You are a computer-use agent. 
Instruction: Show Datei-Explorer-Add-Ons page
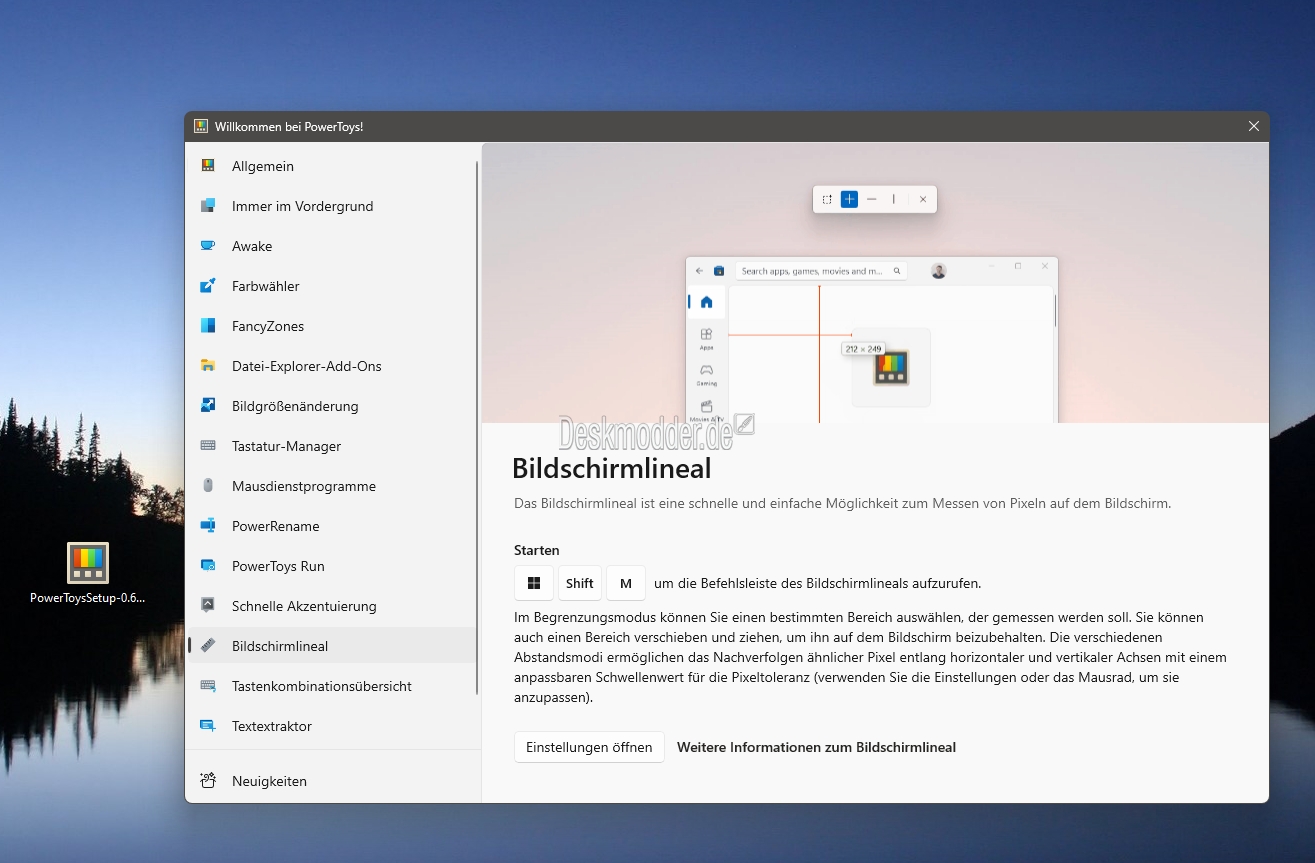point(331,366)
